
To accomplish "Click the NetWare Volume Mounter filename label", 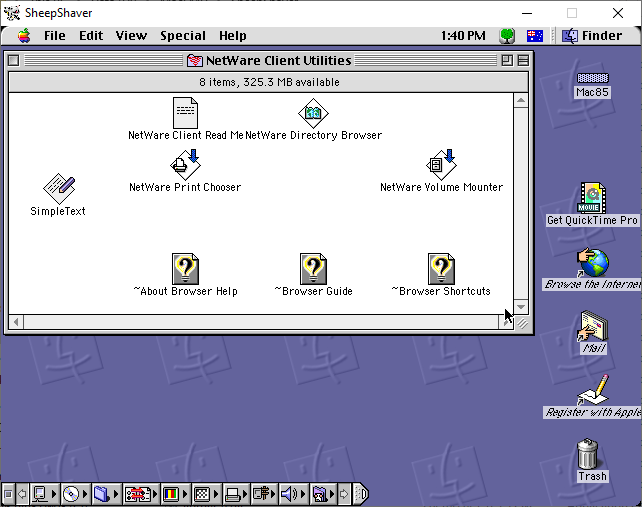I will point(441,187).
